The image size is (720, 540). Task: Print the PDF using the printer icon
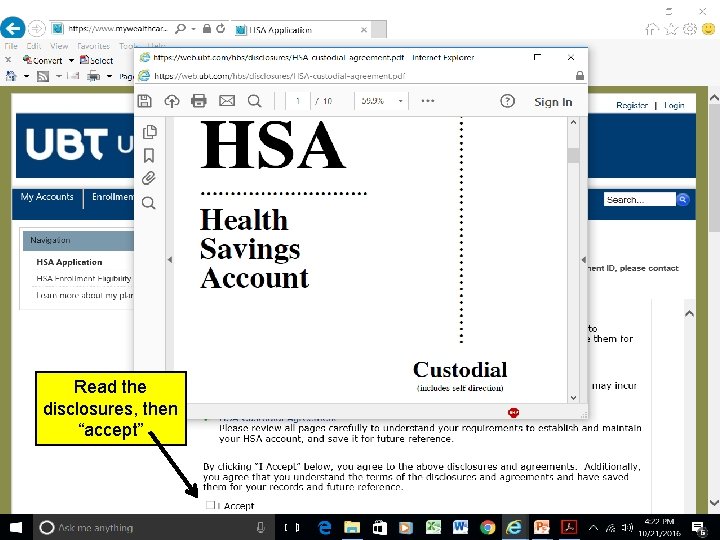point(199,101)
